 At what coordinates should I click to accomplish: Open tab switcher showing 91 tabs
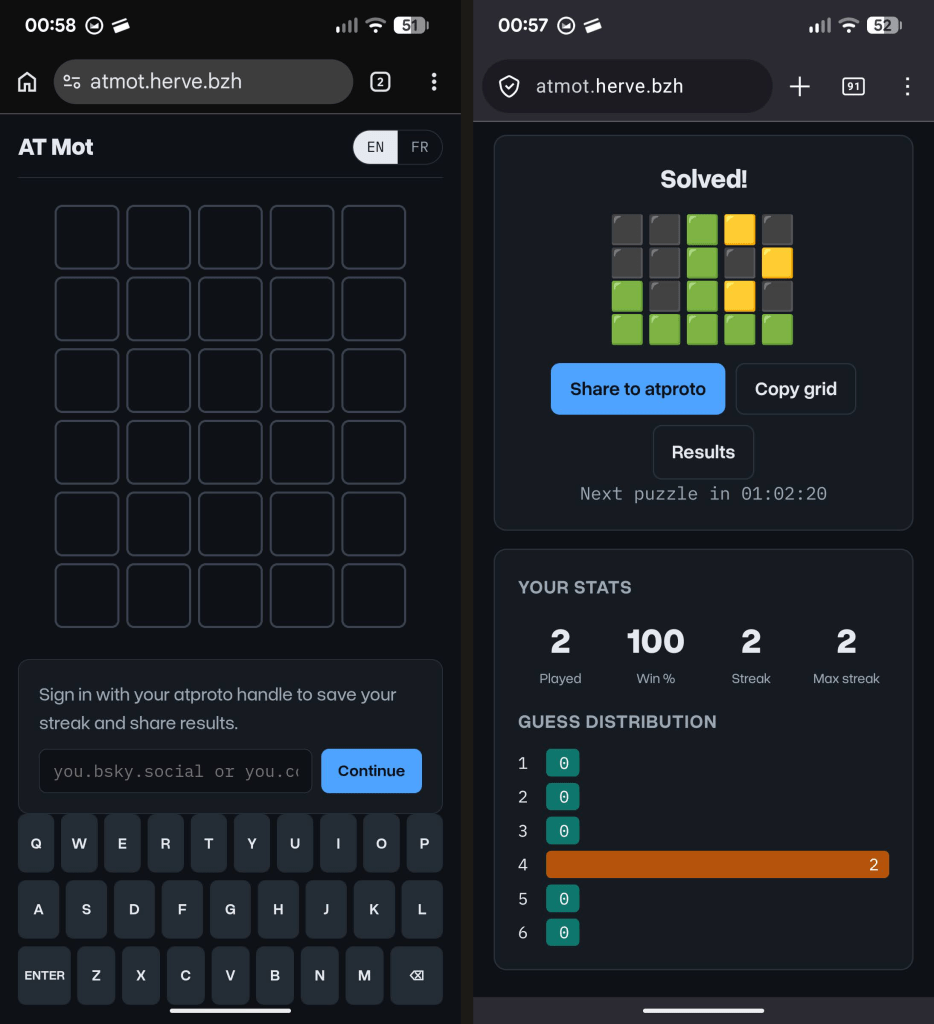(x=854, y=86)
